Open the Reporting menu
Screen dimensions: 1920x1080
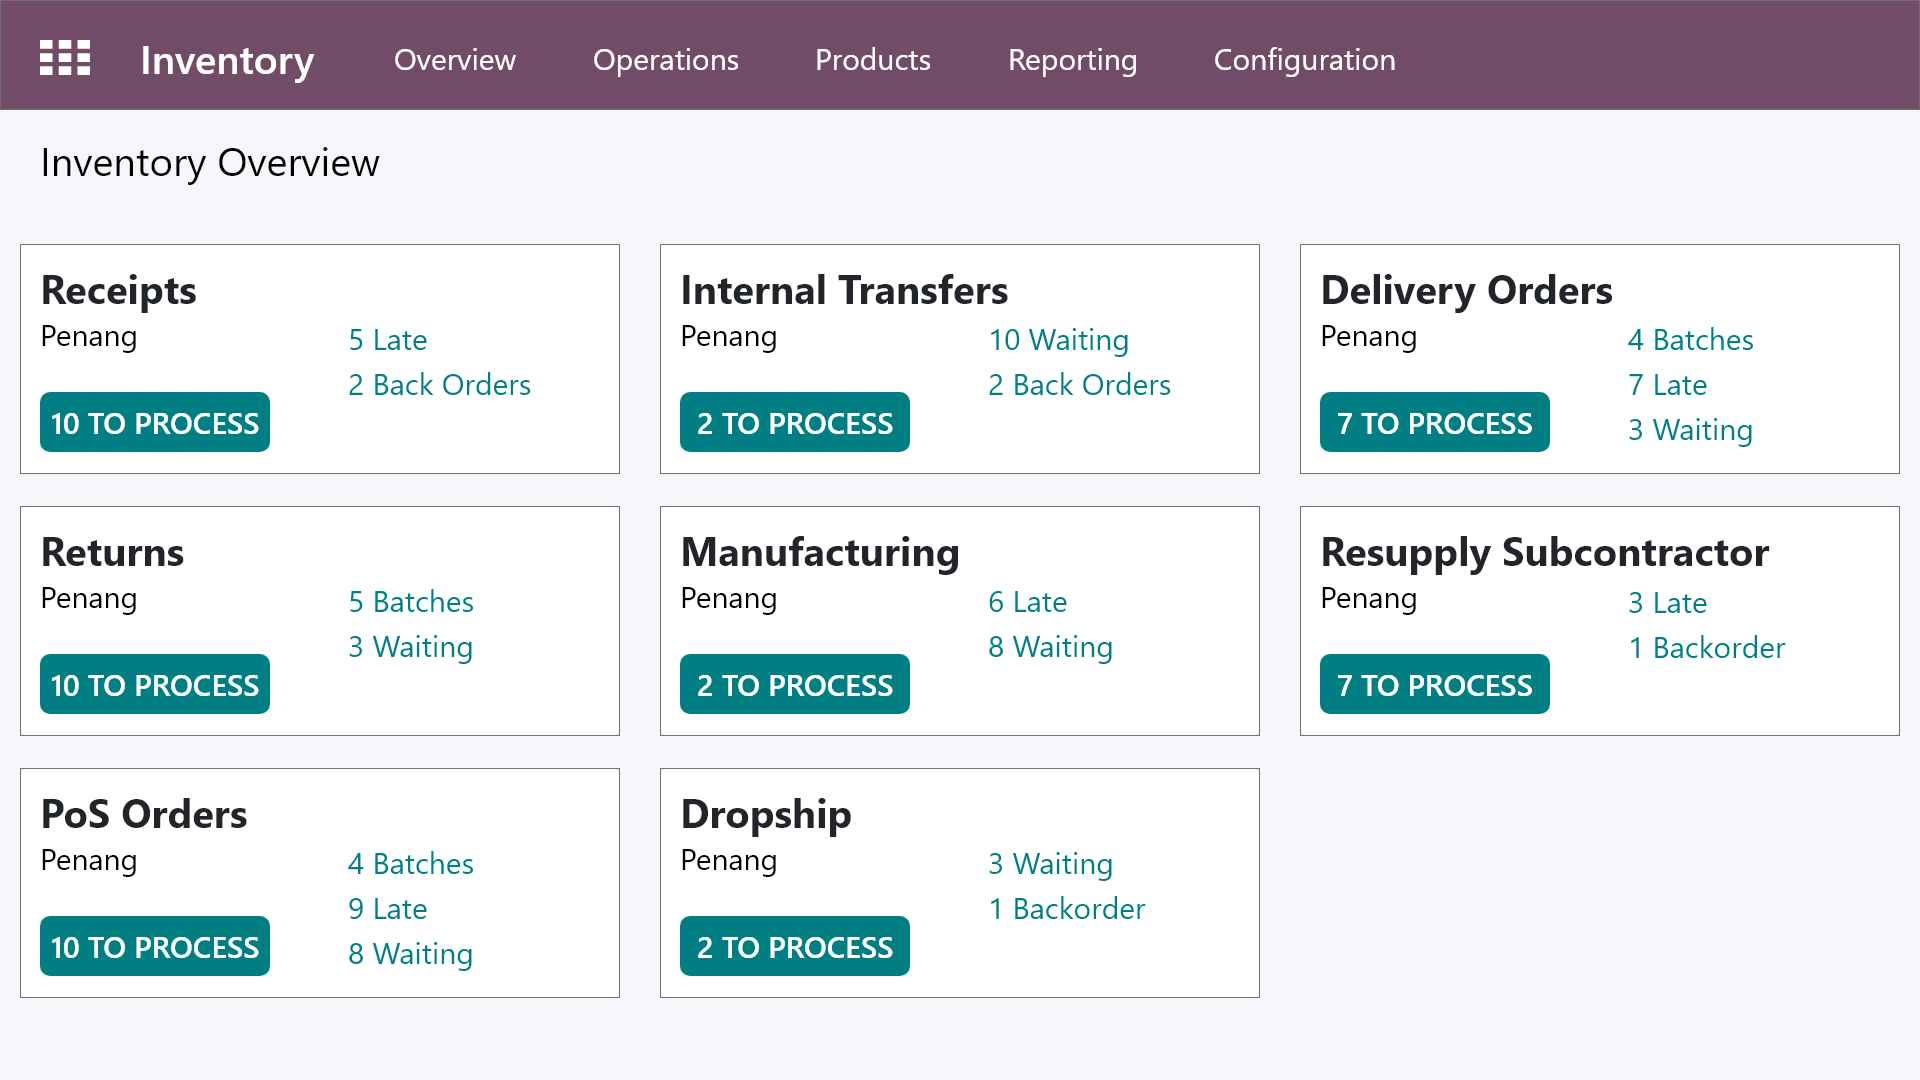(x=1072, y=60)
